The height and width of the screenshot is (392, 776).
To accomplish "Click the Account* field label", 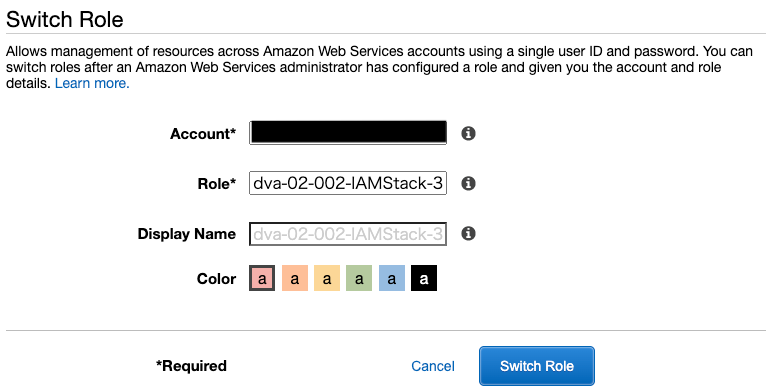I will pyautogui.click(x=203, y=134).
